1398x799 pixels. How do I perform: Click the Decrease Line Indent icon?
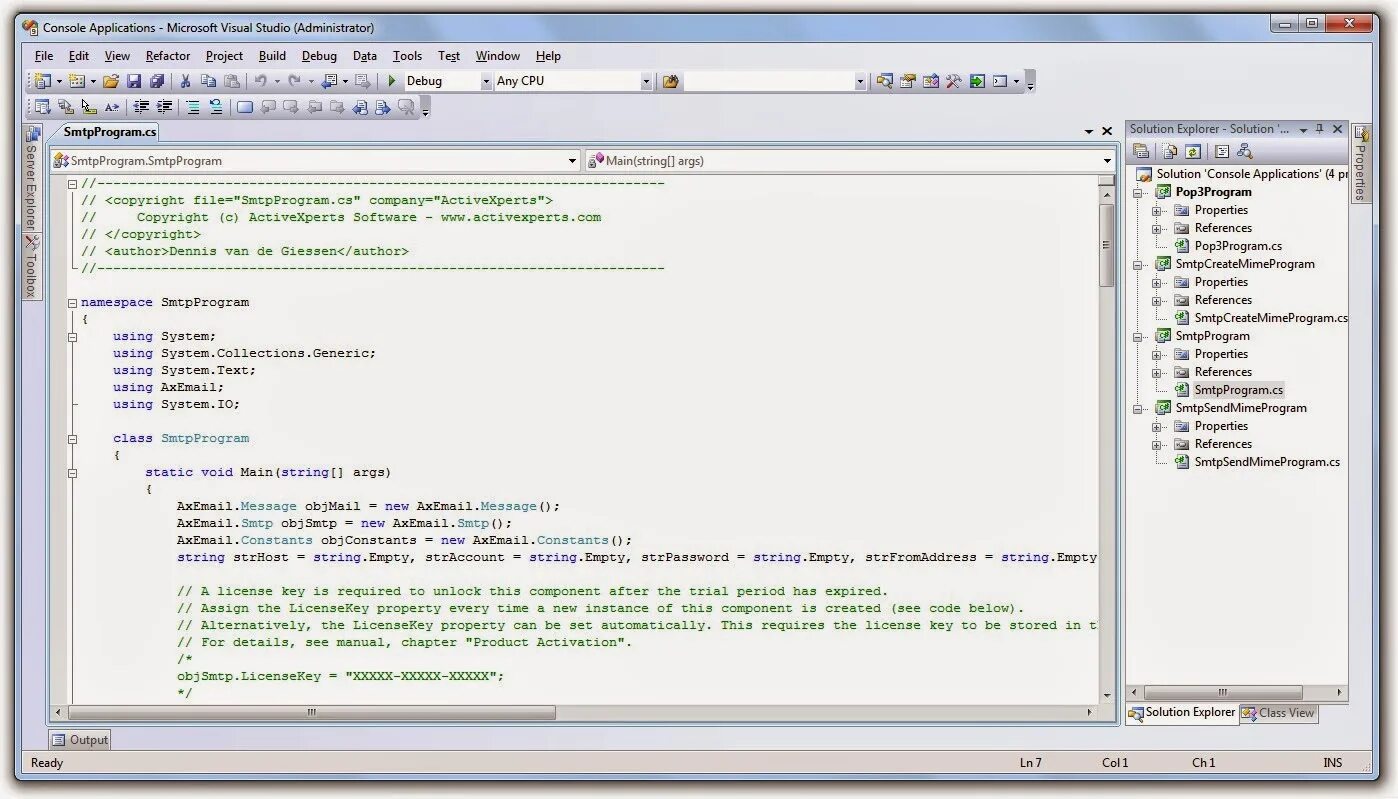point(141,107)
